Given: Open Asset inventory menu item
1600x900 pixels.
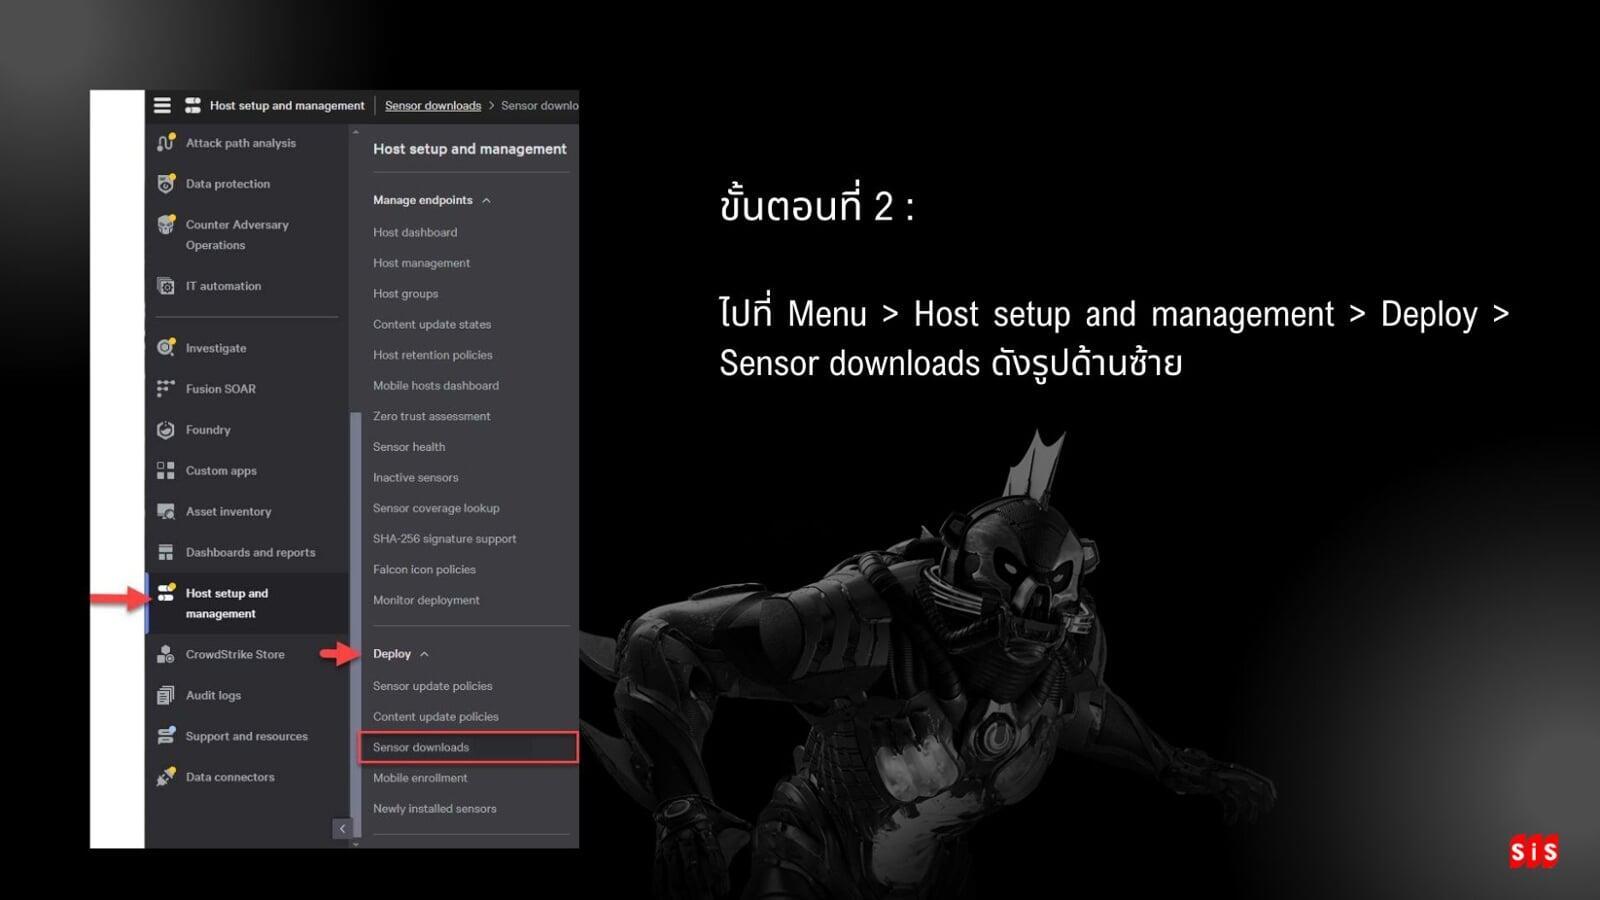Looking at the screenshot, I should 229,512.
